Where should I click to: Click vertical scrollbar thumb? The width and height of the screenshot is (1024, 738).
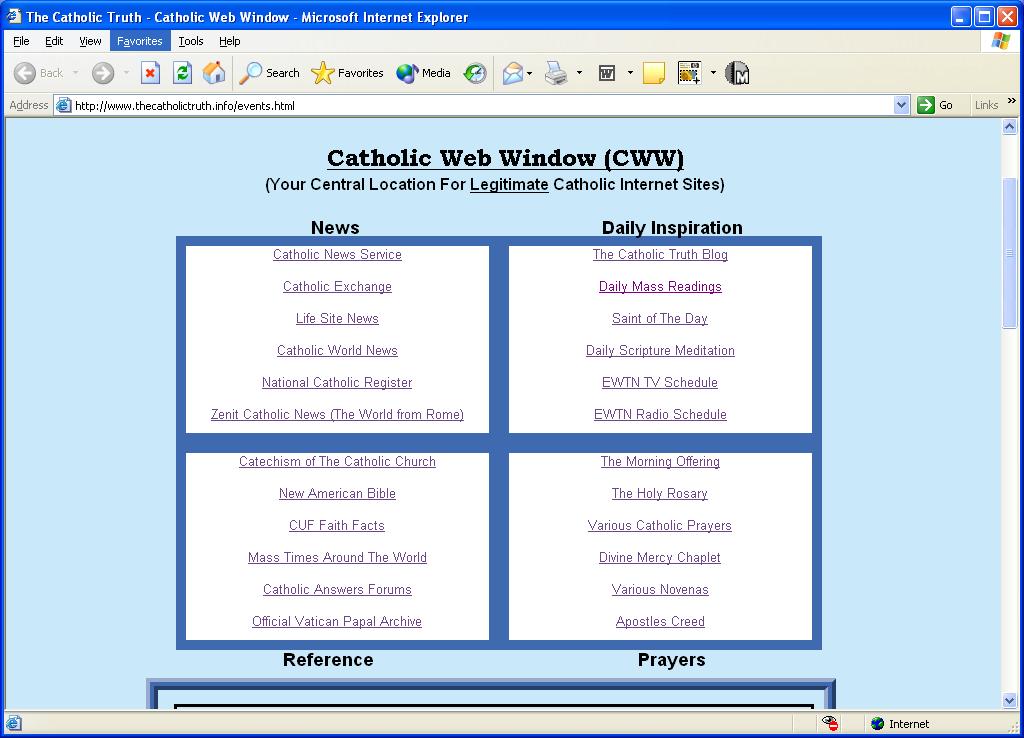point(1010,253)
